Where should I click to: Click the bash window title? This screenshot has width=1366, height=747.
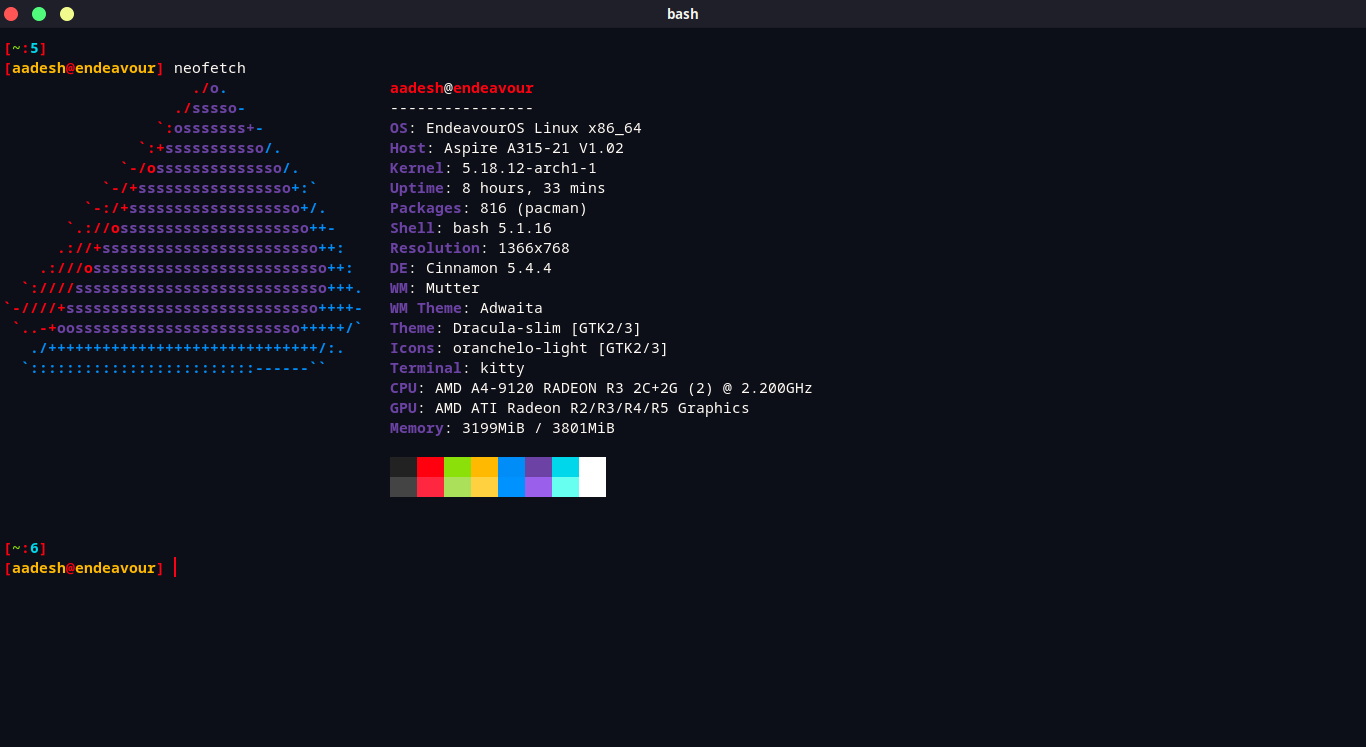coord(682,14)
